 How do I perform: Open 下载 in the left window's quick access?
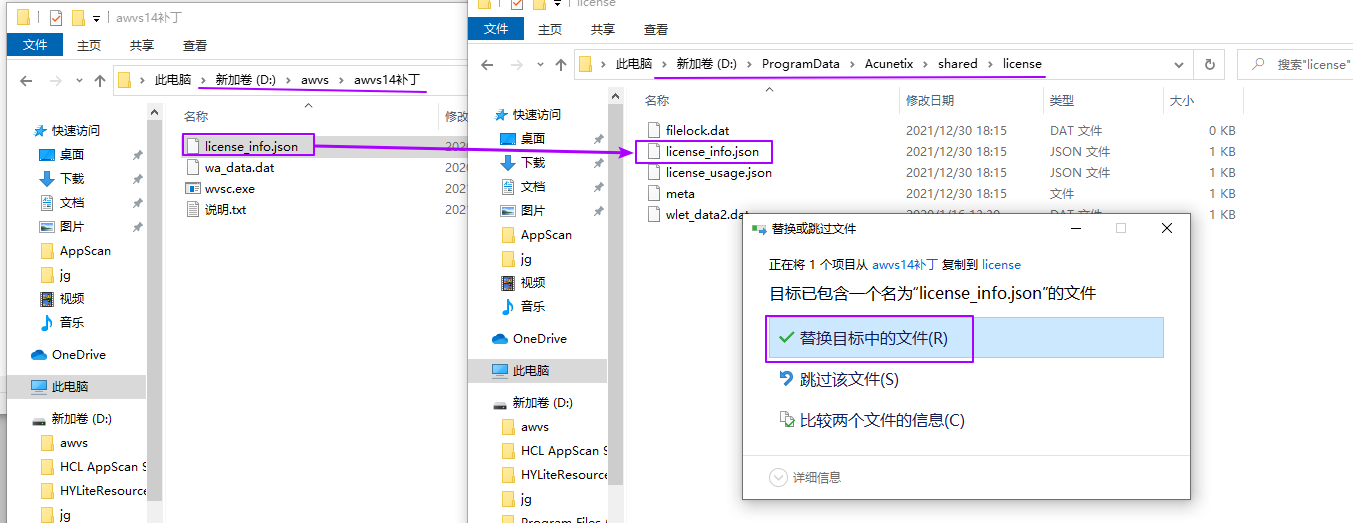72,179
